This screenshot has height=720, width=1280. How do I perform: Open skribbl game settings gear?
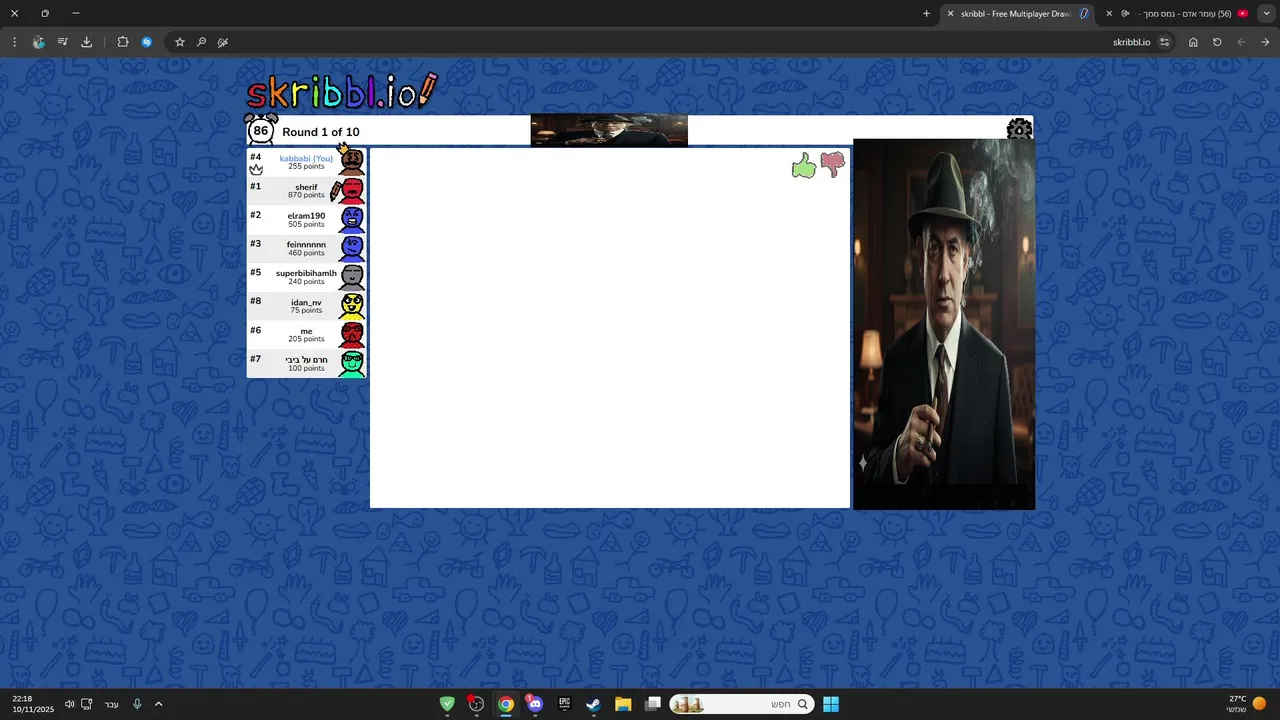click(x=1019, y=130)
